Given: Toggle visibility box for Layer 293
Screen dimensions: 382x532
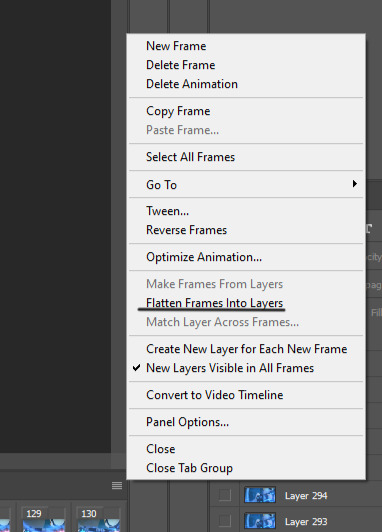Looking at the screenshot, I should pos(225,520).
